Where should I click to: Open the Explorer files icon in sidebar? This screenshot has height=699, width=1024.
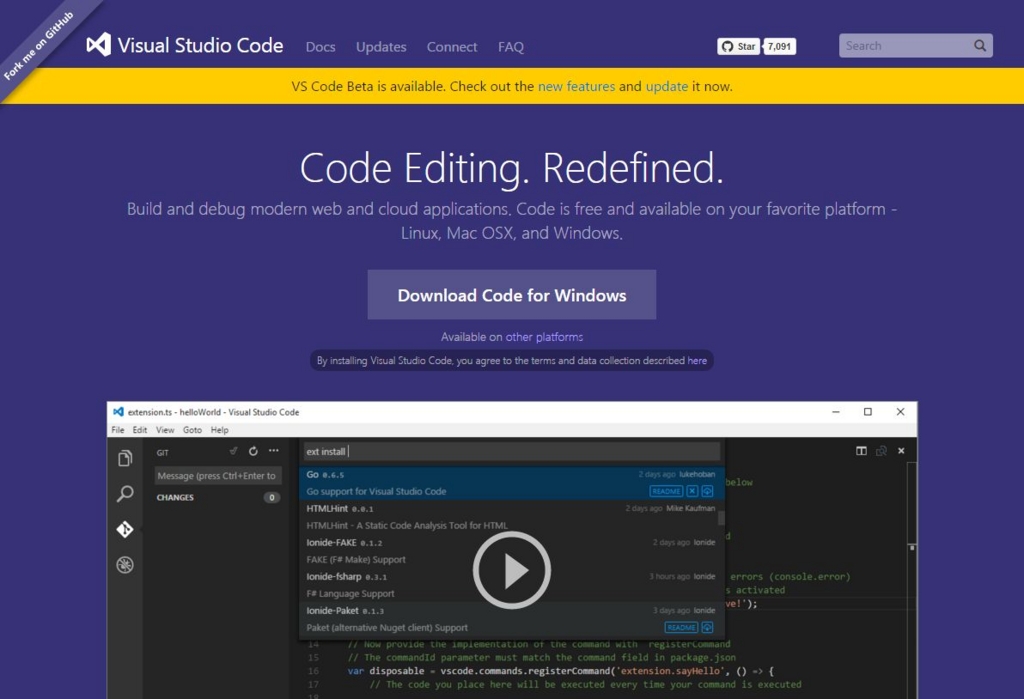coord(125,458)
